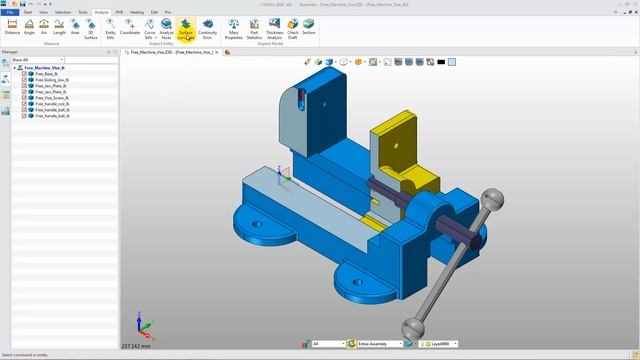Select the Arc measure tool

(44, 27)
